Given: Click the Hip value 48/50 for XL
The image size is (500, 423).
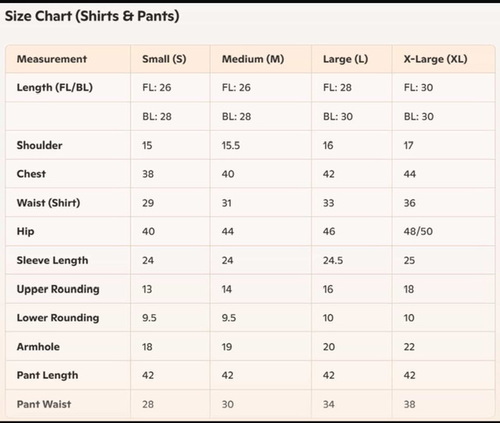Looking at the screenshot, I should (418, 231).
